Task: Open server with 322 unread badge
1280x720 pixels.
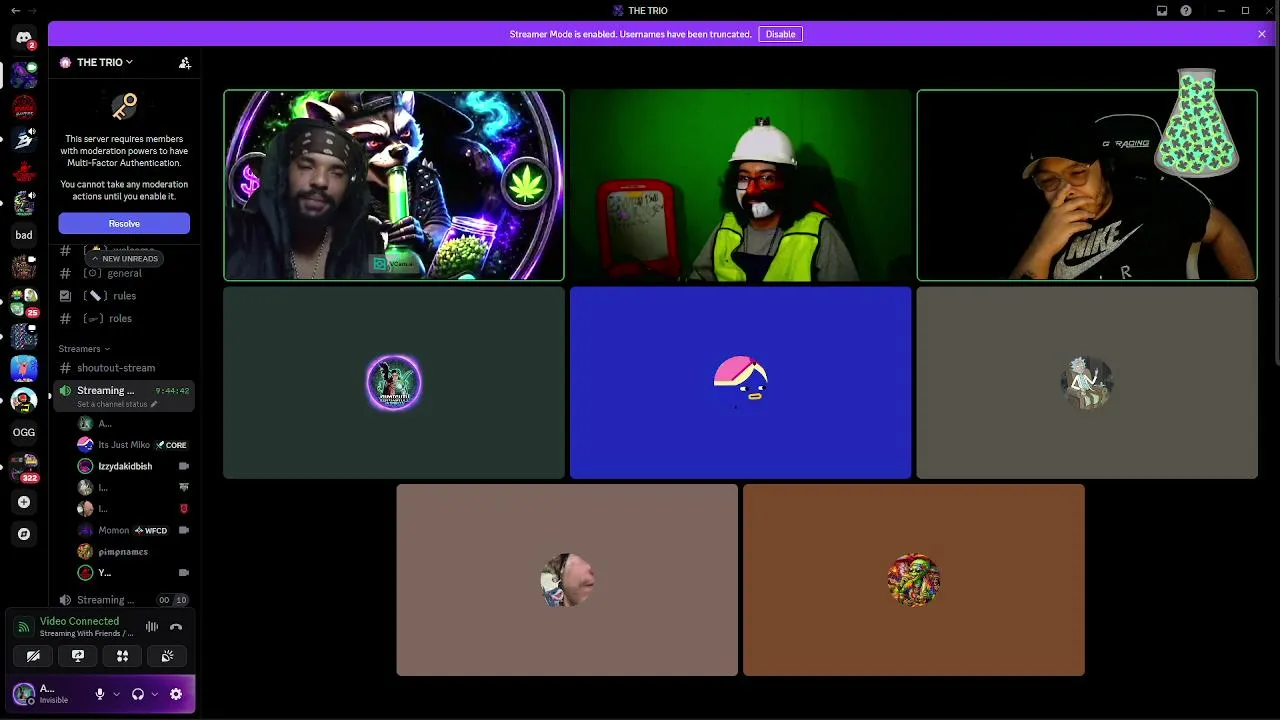Action: 24,467
